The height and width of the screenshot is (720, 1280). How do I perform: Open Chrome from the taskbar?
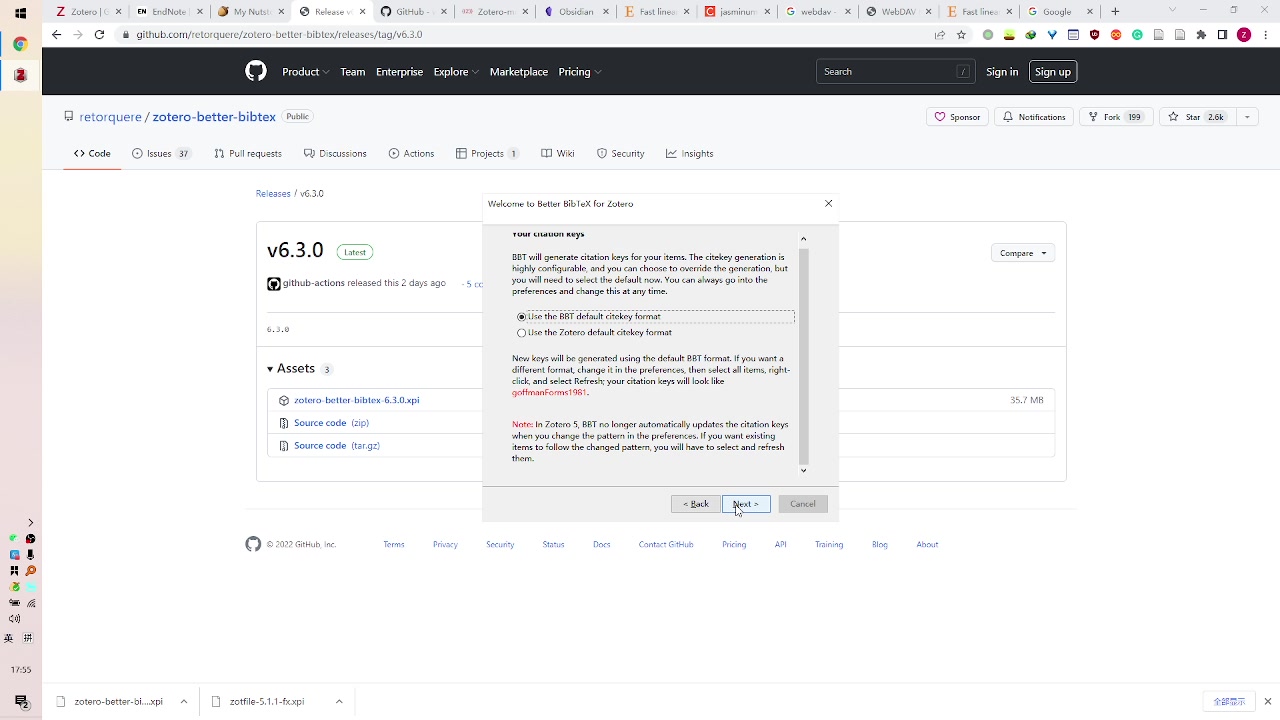pos(20,44)
